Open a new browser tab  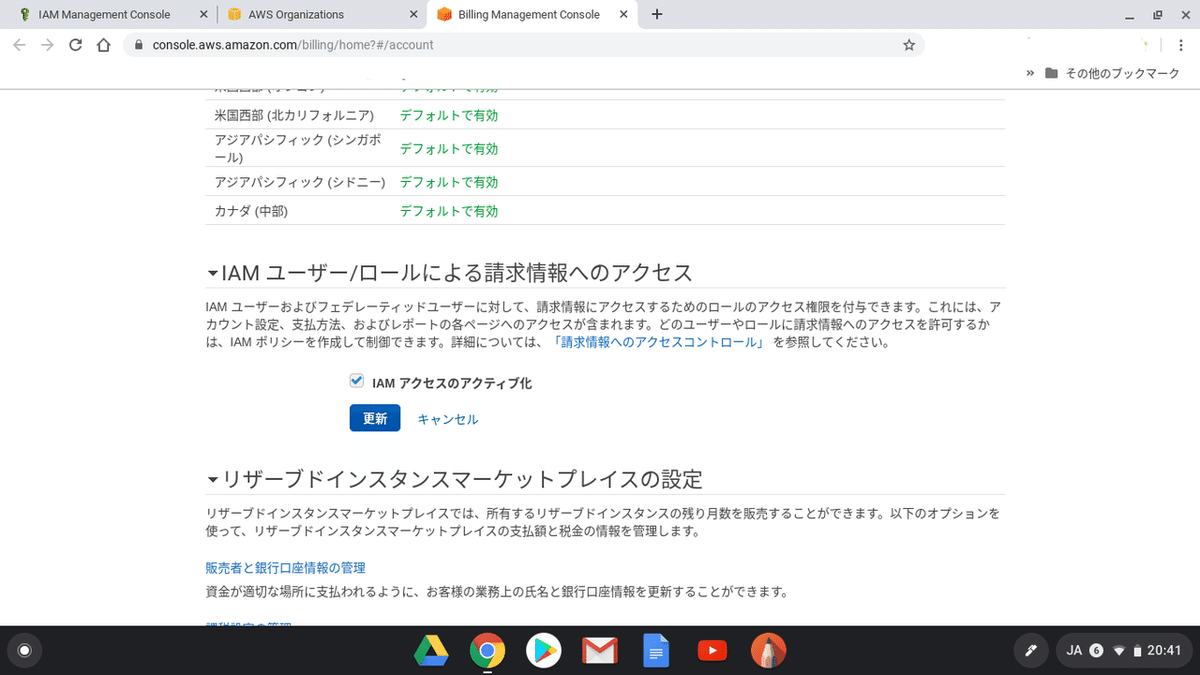tap(657, 14)
